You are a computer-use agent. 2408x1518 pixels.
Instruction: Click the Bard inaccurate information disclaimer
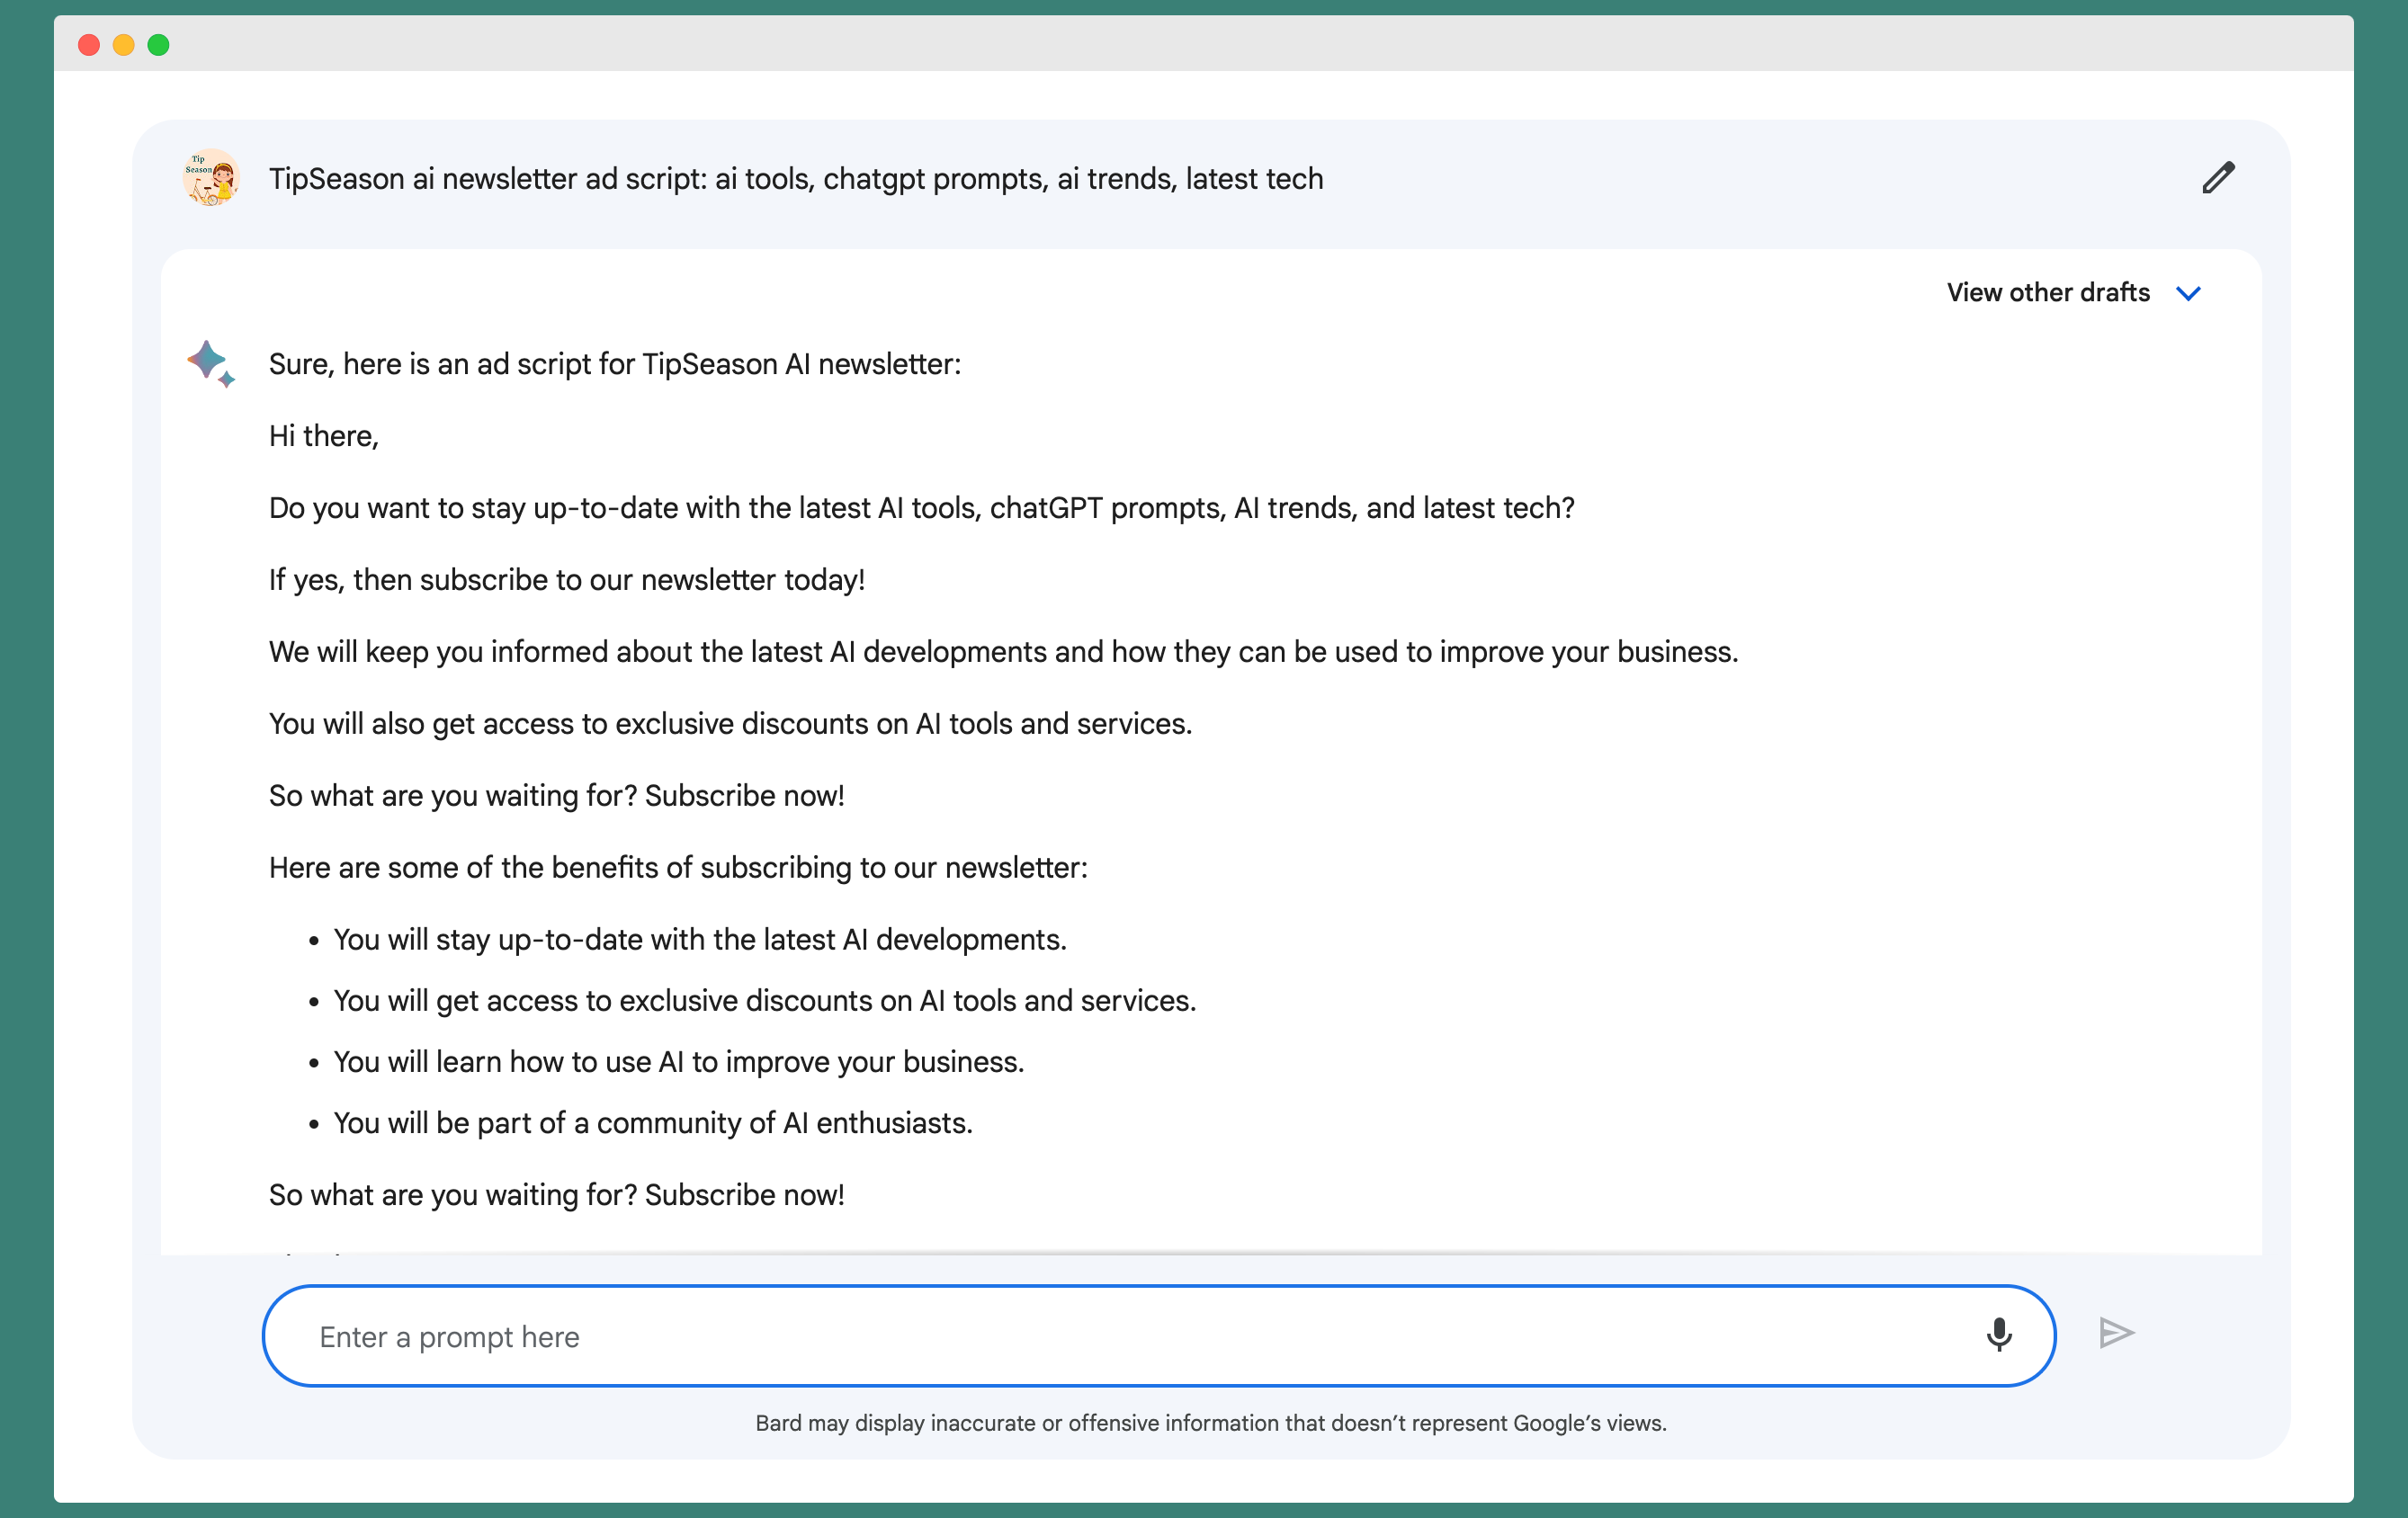1210,1423
